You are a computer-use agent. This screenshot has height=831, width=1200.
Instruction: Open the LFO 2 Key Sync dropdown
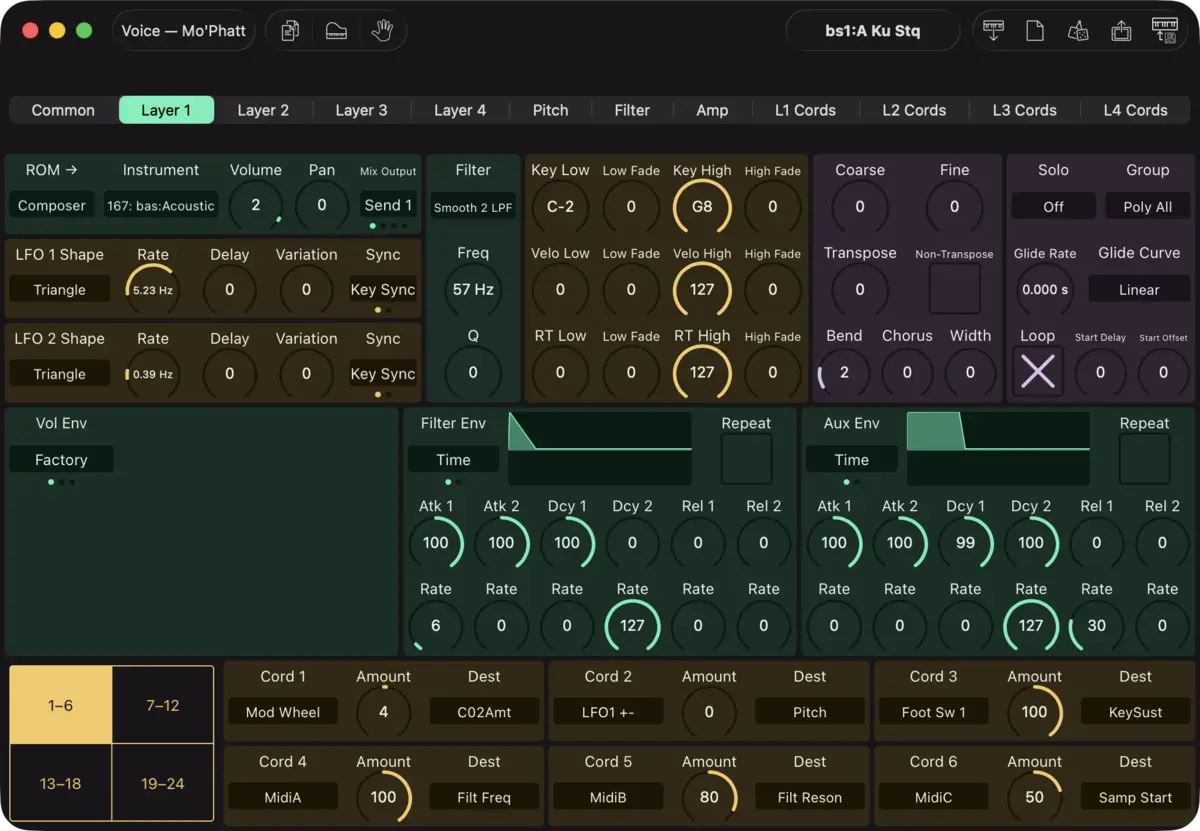(x=383, y=374)
